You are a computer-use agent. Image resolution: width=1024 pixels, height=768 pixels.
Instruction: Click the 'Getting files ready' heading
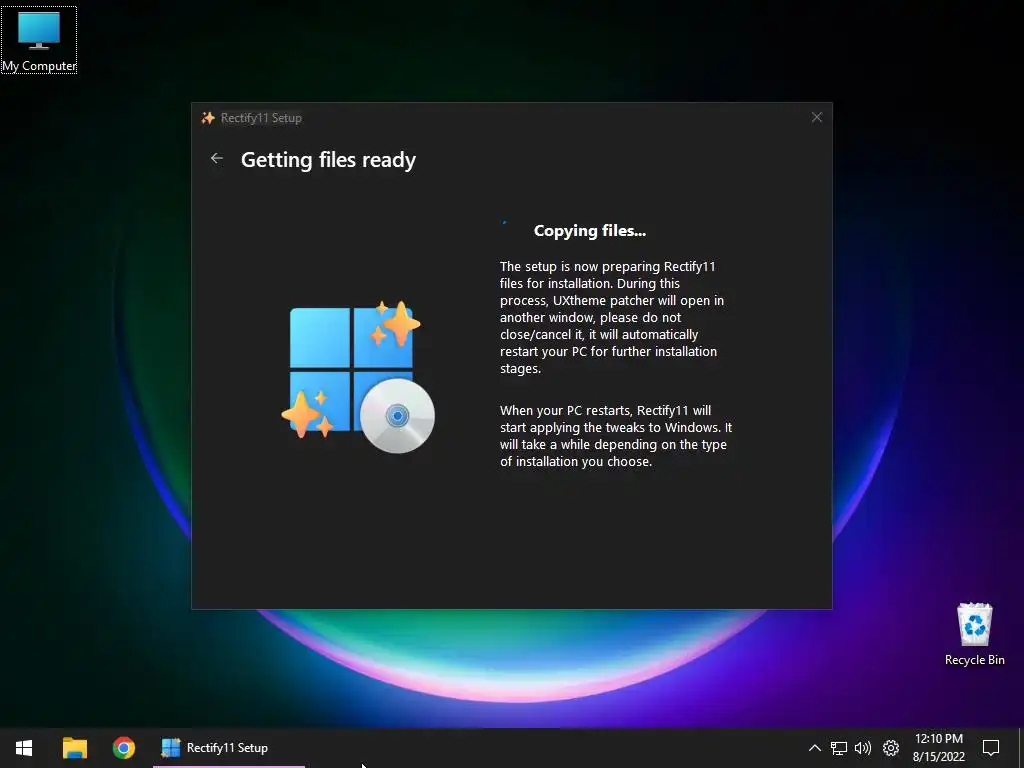(328, 160)
